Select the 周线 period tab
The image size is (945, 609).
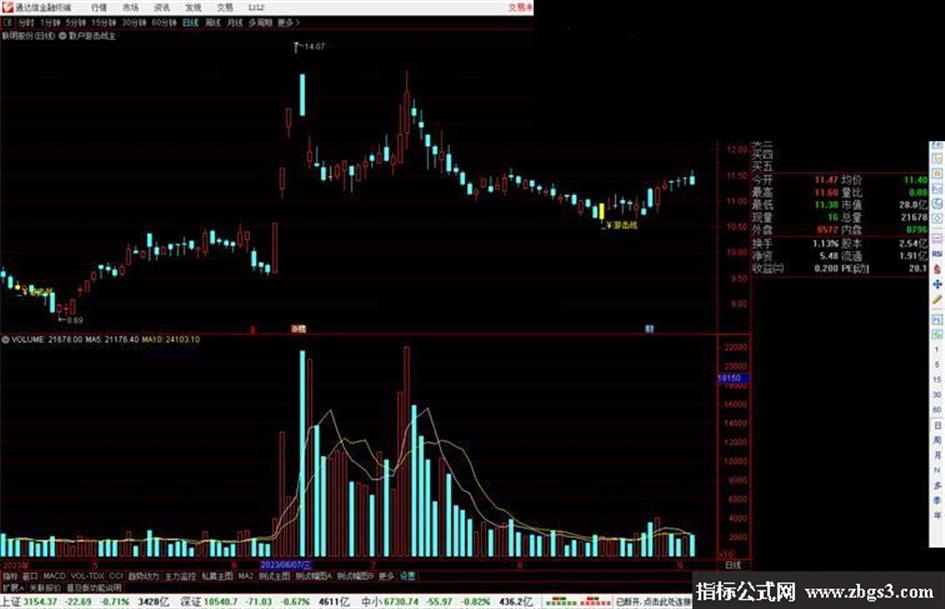click(213, 22)
